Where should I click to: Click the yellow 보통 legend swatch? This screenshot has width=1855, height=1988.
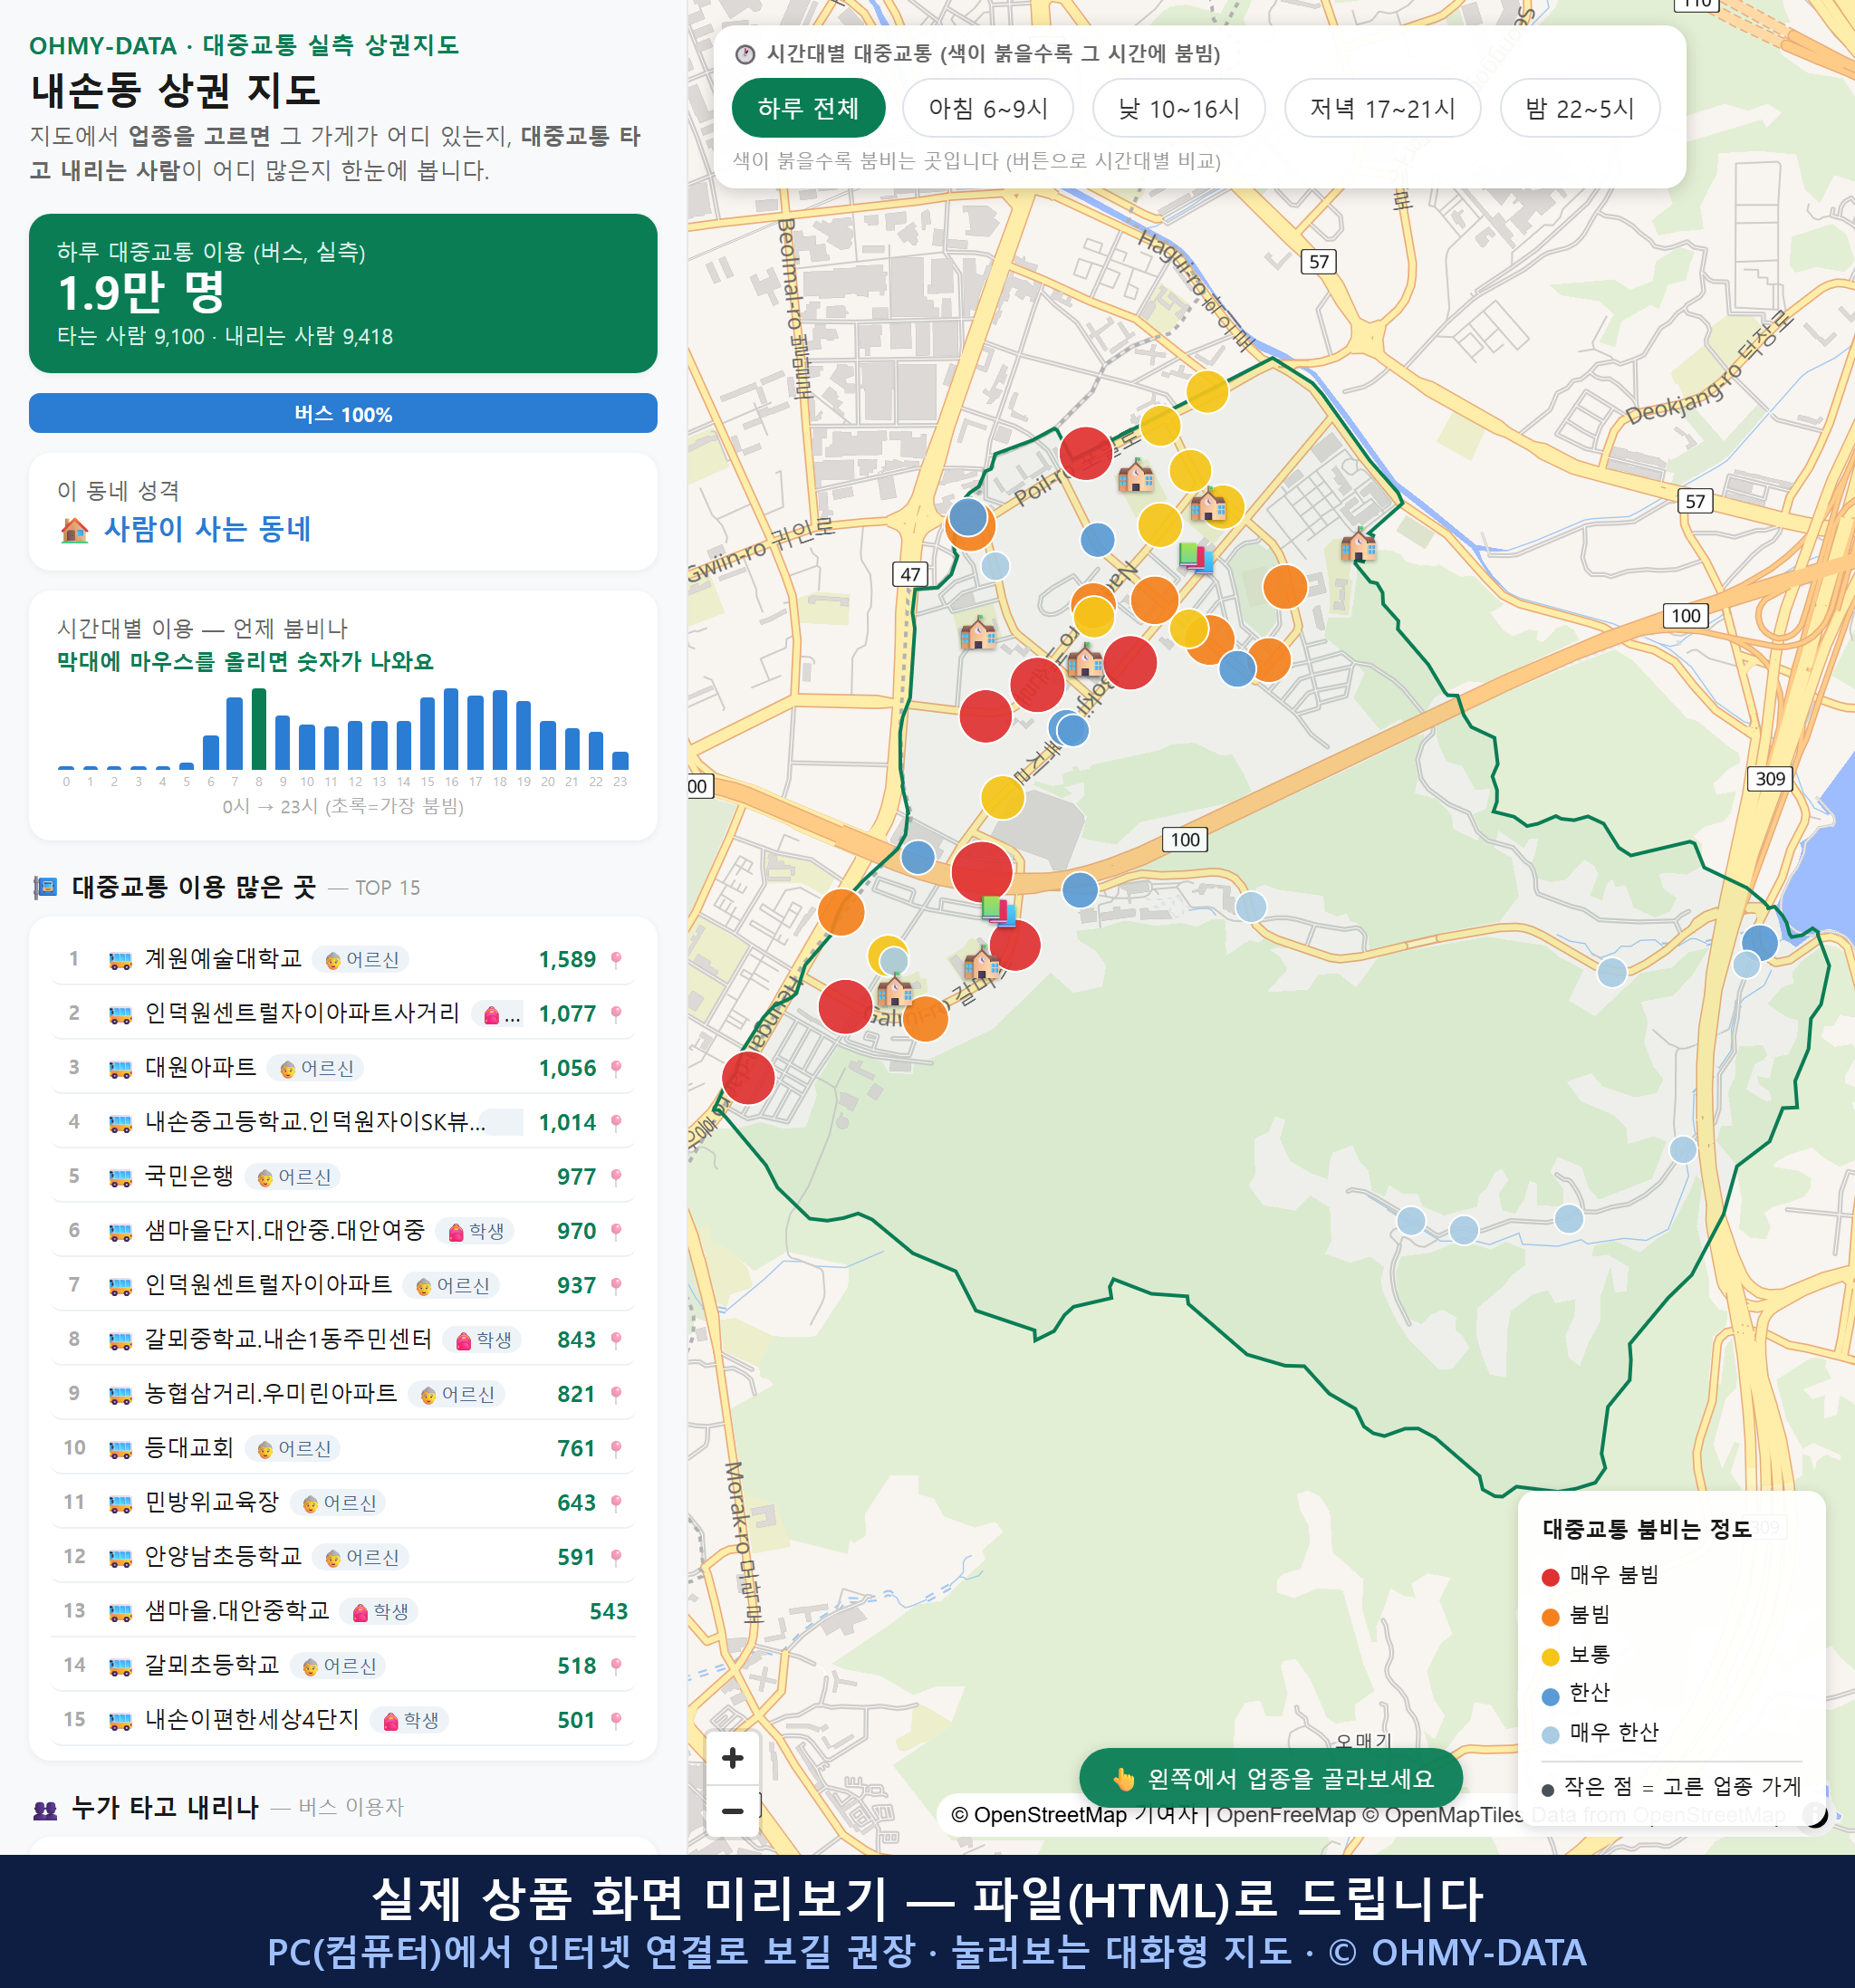(1551, 1657)
